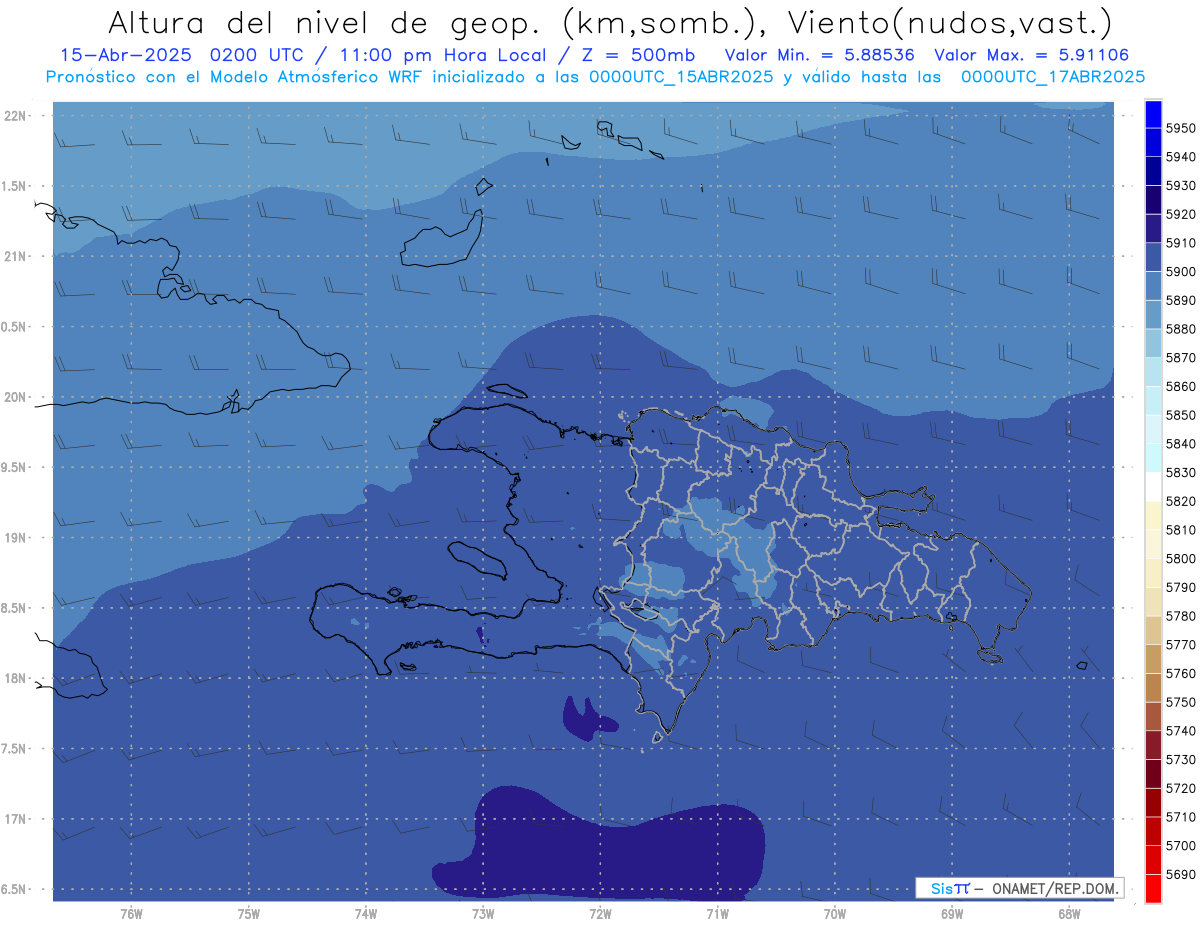Click the map title 'Altura del nivel de geop.'

pos(324,23)
